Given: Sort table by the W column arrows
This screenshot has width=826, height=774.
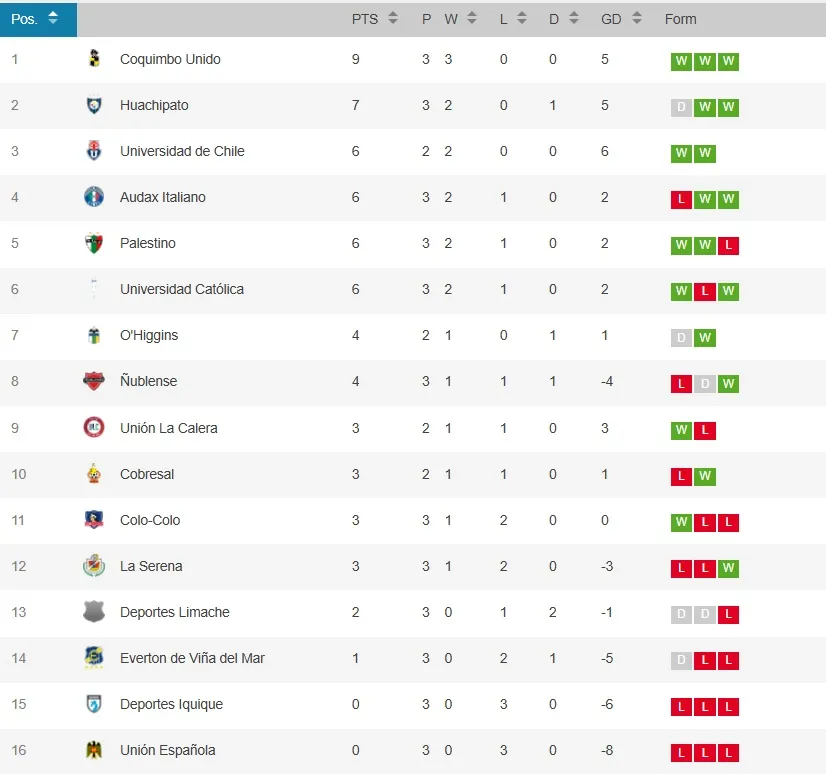Looking at the screenshot, I should coord(472,18).
